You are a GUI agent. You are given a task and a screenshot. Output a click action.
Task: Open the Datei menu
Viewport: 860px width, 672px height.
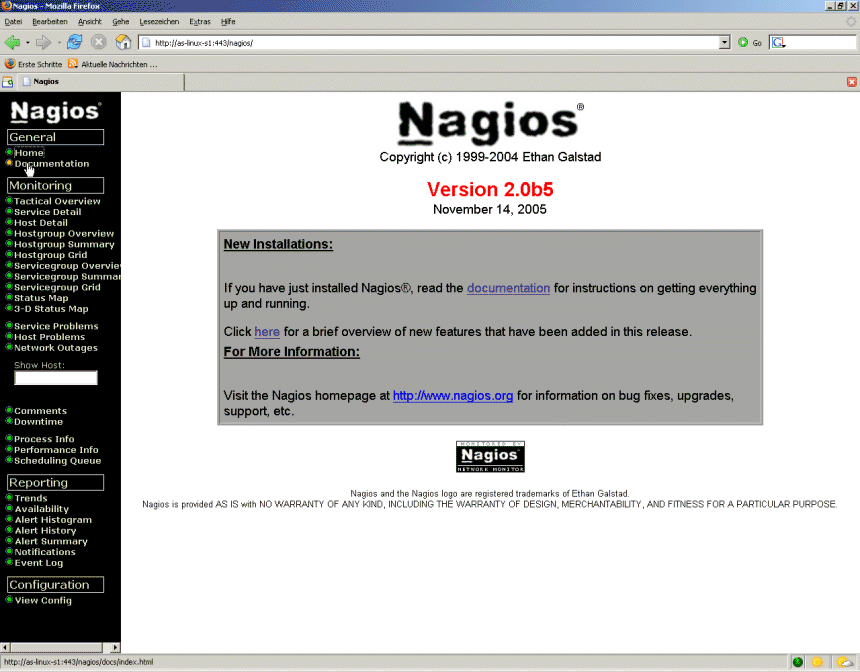(13, 21)
